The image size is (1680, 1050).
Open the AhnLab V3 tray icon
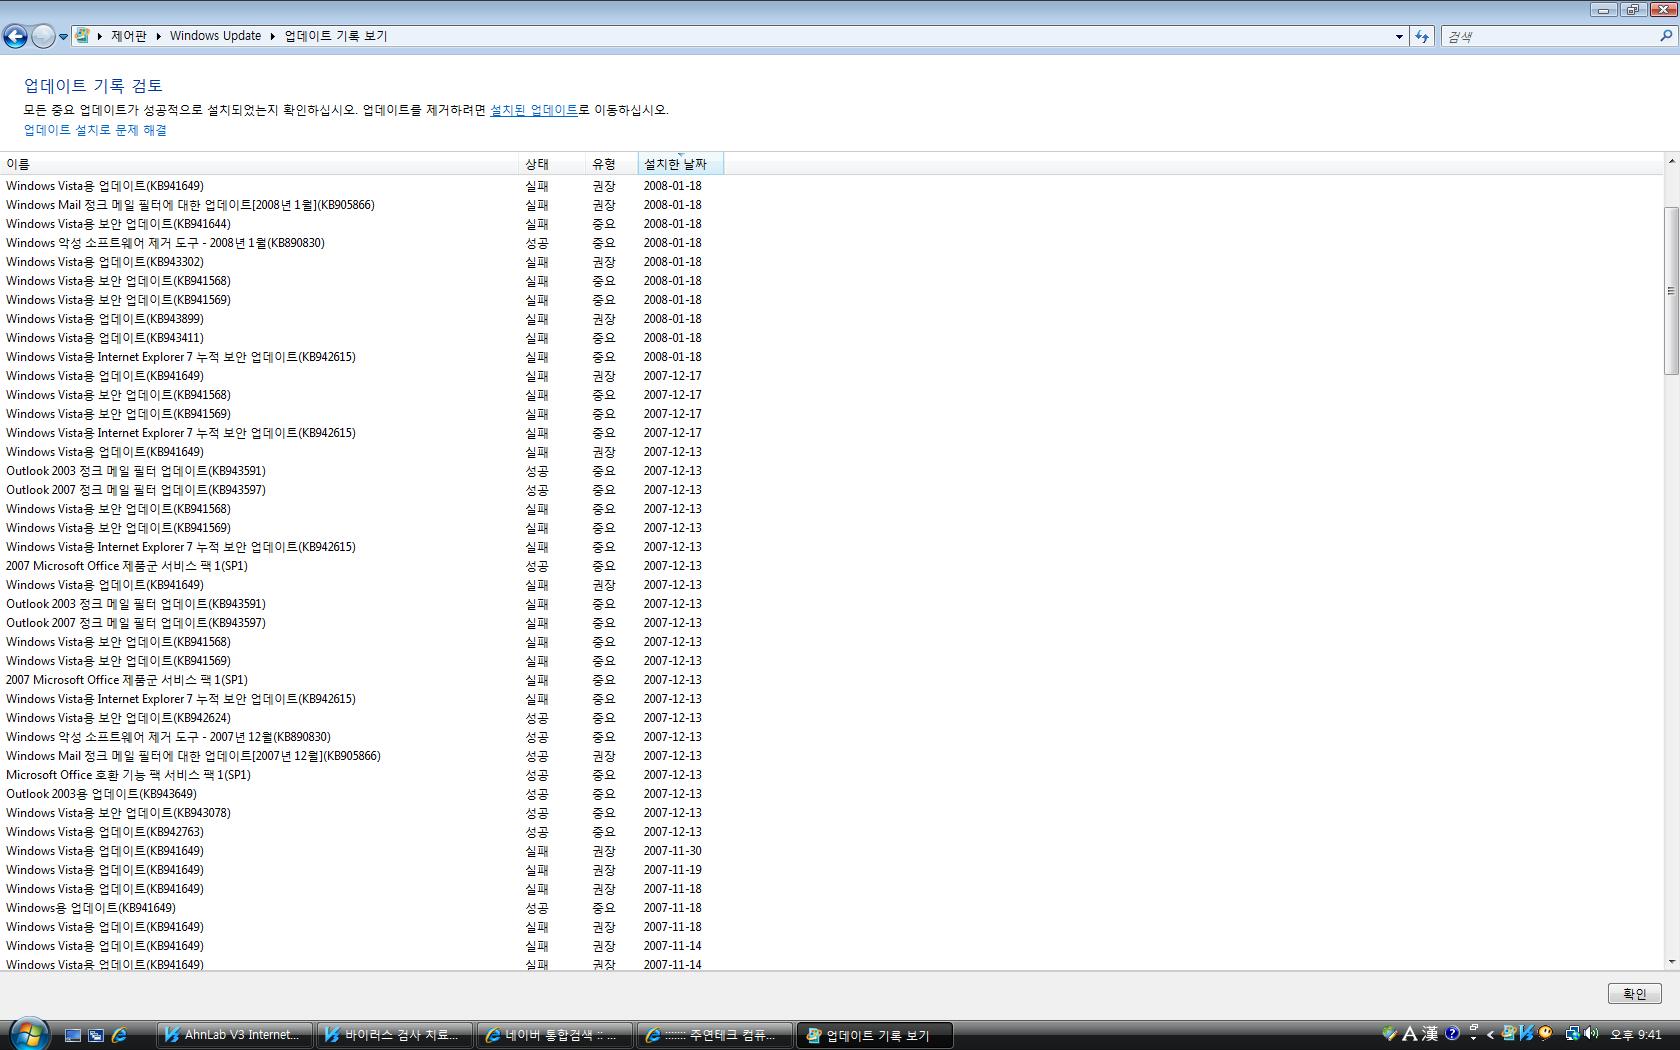pos(1527,1034)
